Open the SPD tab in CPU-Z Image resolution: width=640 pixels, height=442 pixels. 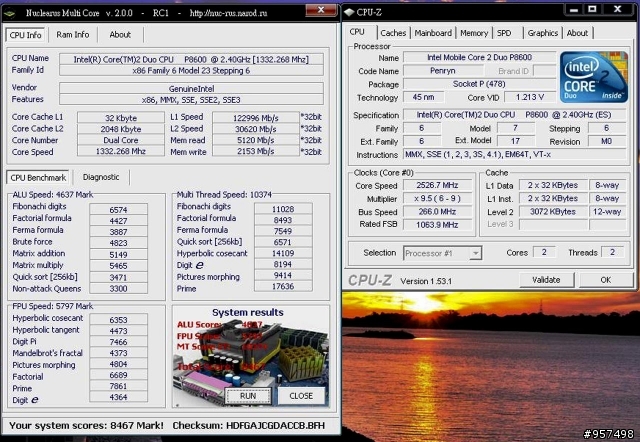504,33
